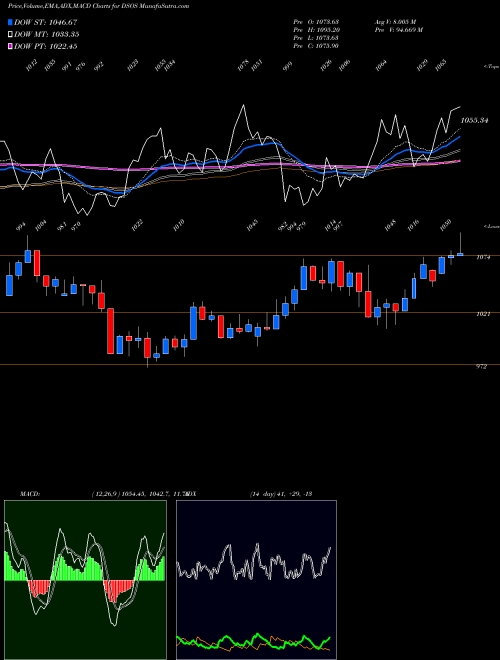Click the 1043 low label above candles

252,225
